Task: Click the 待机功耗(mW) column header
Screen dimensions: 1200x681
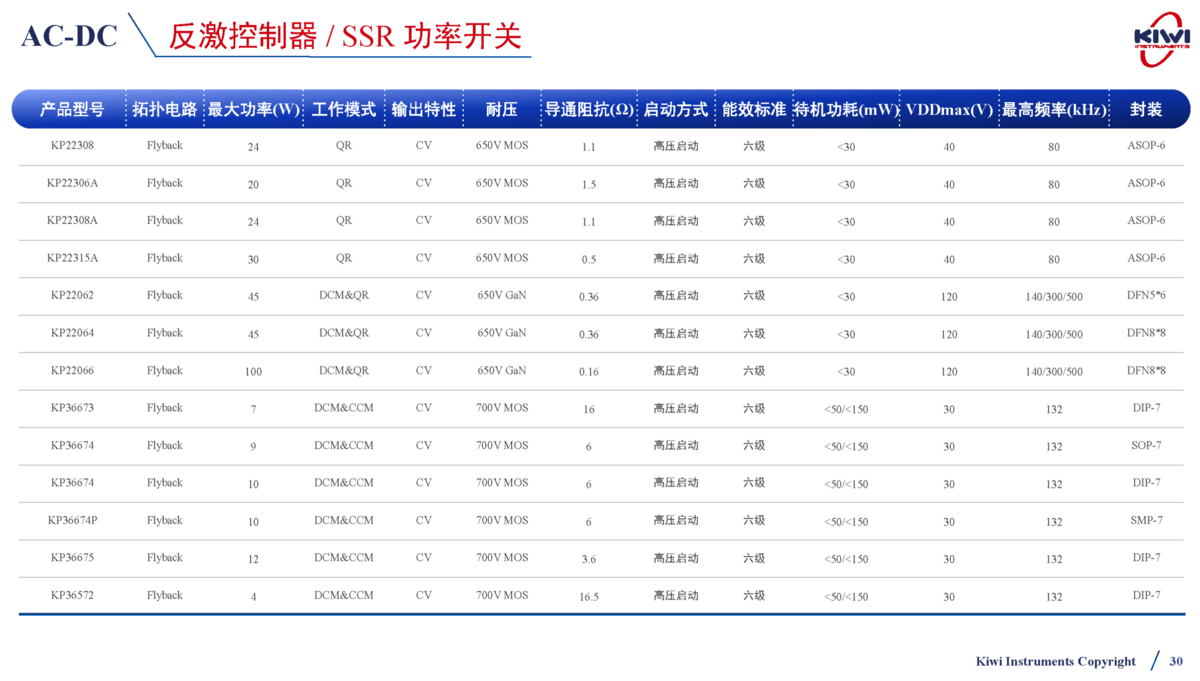Action: 846,109
